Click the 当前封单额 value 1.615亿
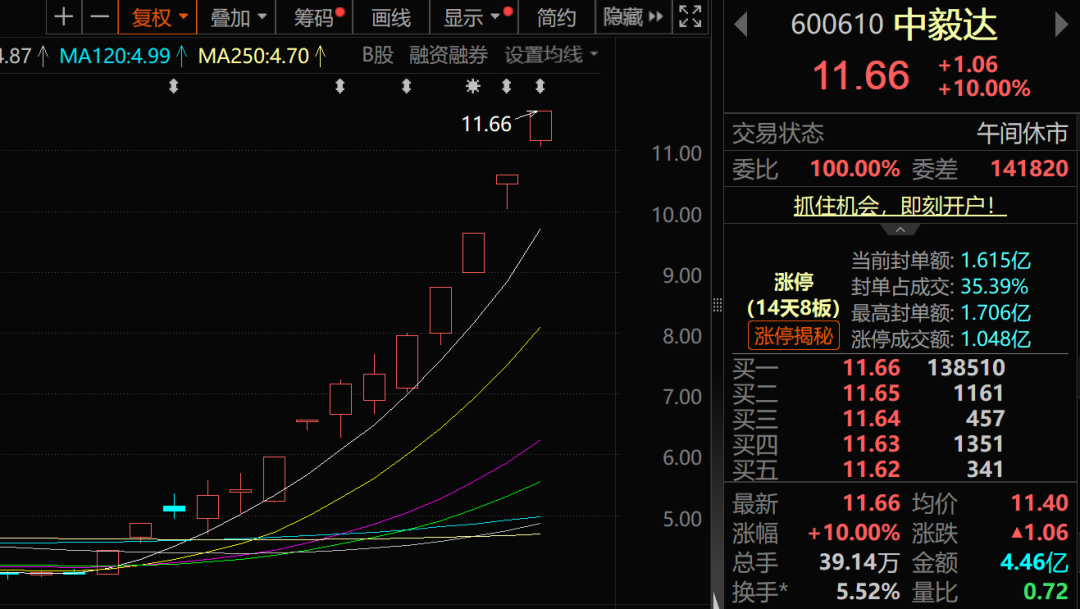 (x=995, y=260)
